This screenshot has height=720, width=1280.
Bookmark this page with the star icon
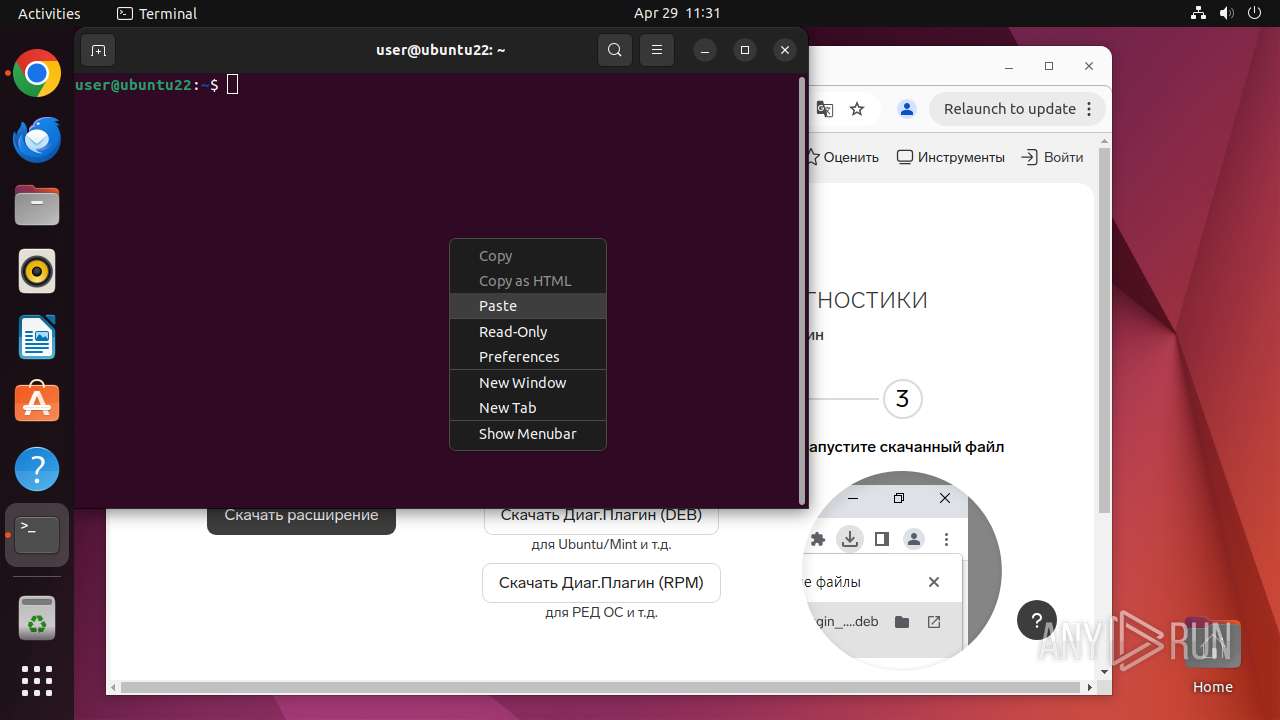857,109
